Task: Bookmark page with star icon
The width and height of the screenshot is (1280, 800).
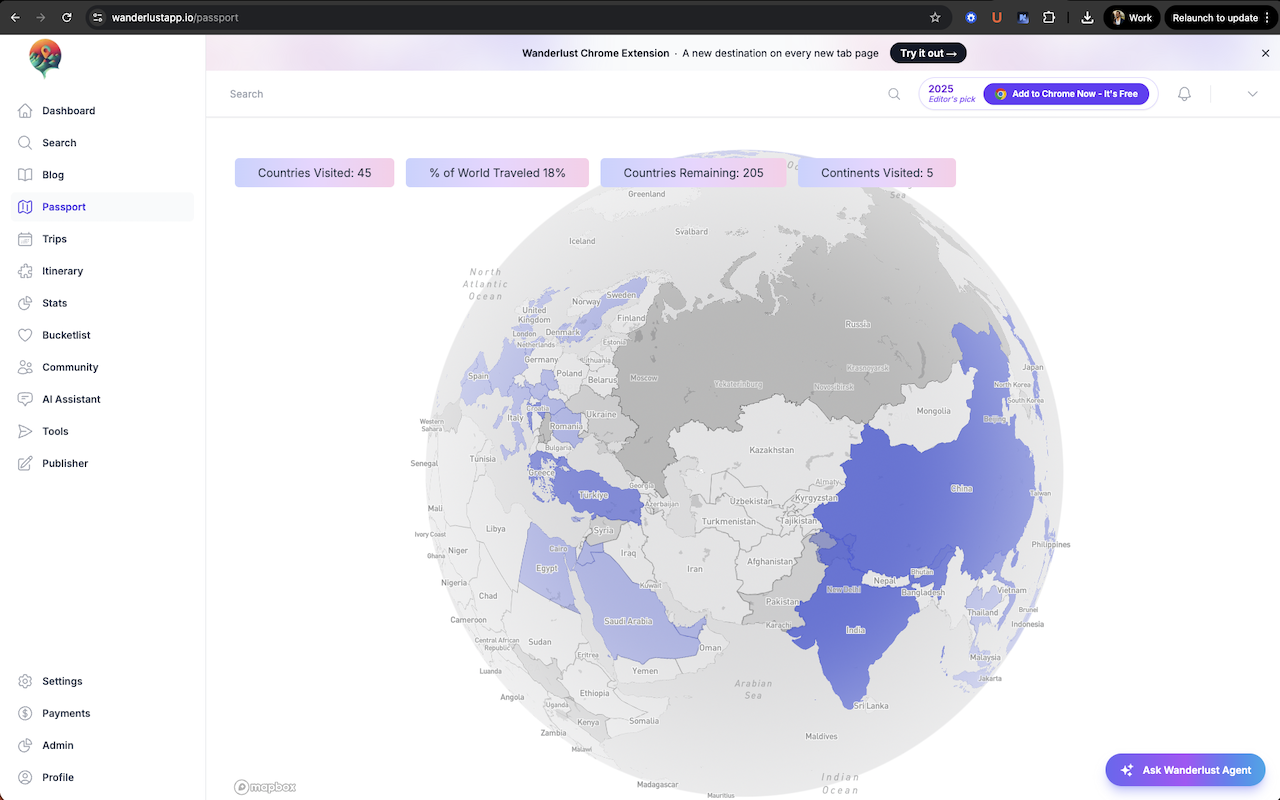Action: point(935,17)
